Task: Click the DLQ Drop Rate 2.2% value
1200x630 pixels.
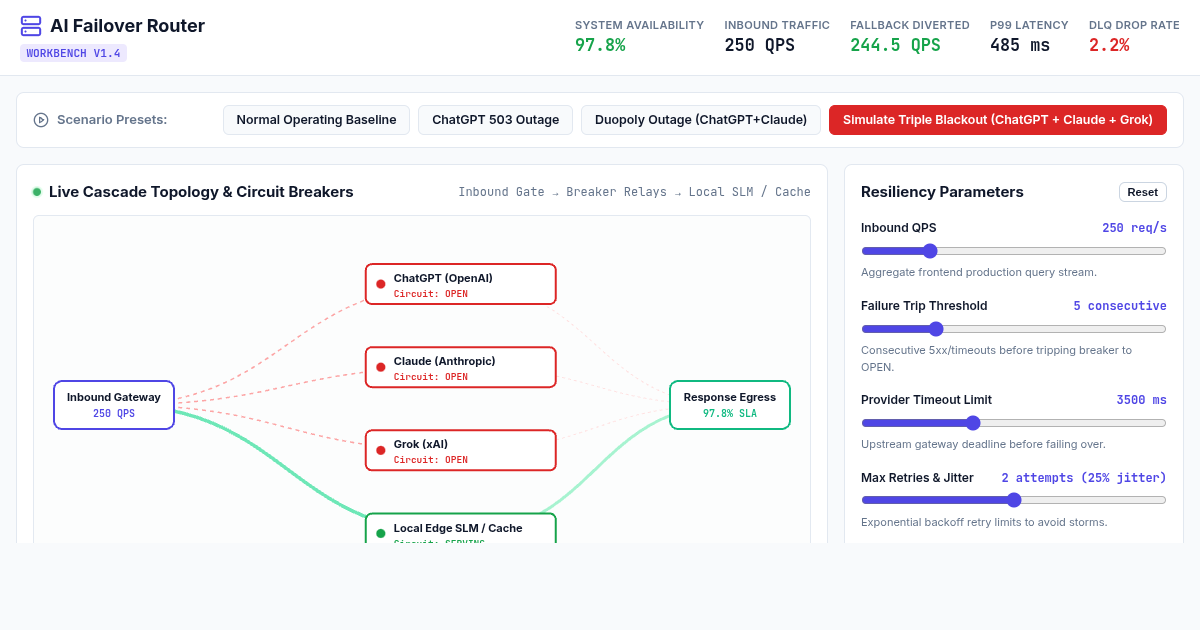Action: (x=1109, y=45)
